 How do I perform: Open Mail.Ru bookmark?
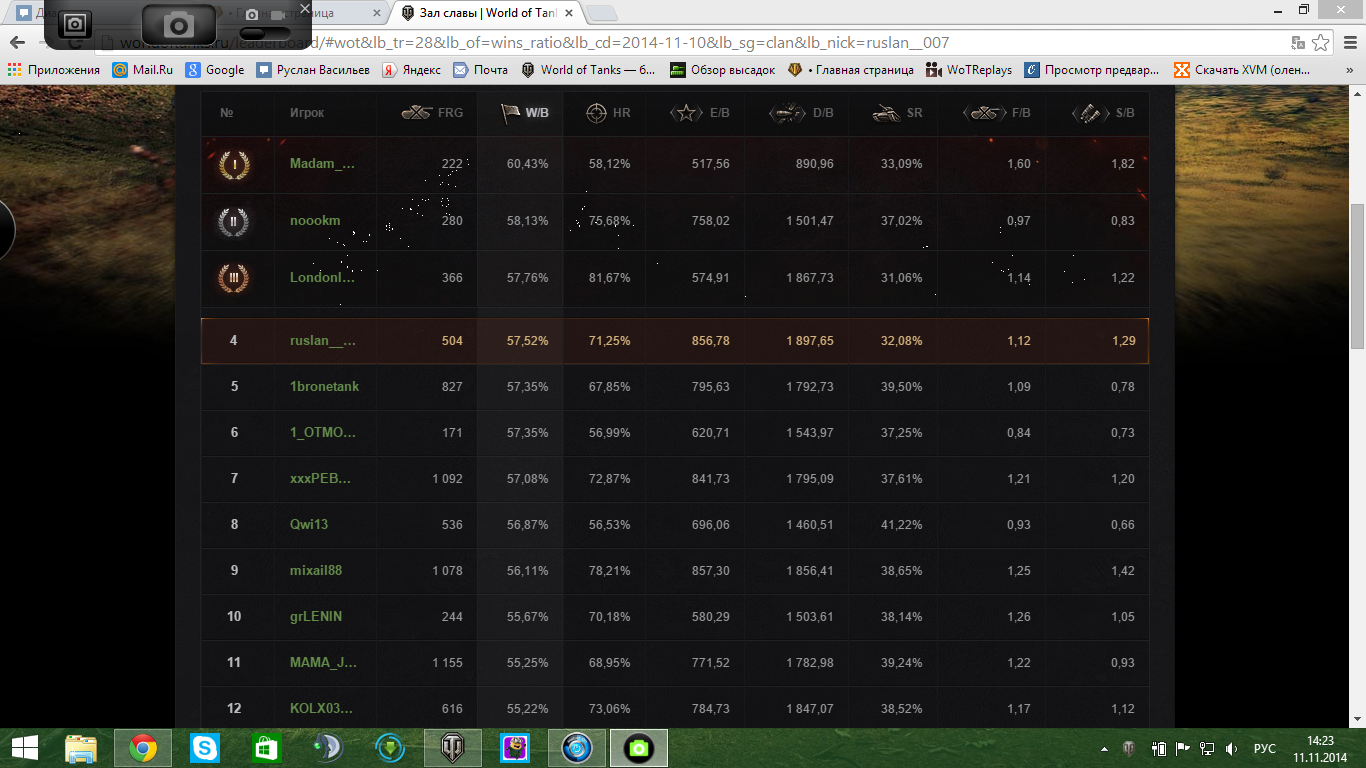point(143,70)
